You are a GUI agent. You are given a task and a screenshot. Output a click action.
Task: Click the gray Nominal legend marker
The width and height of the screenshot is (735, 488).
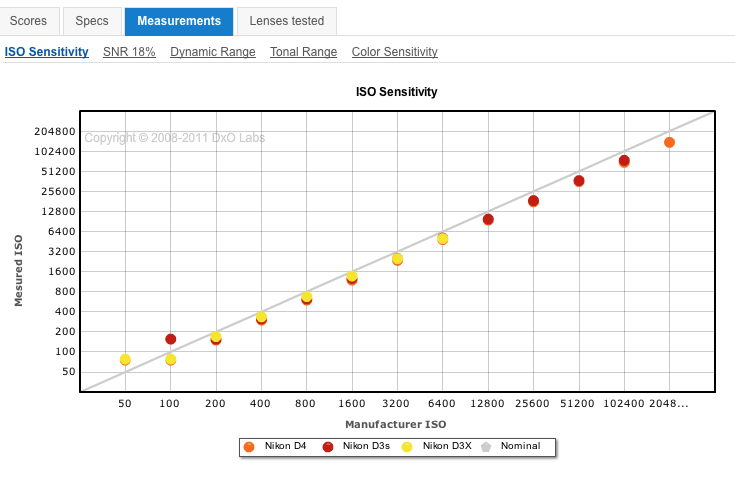pyautogui.click(x=486, y=446)
